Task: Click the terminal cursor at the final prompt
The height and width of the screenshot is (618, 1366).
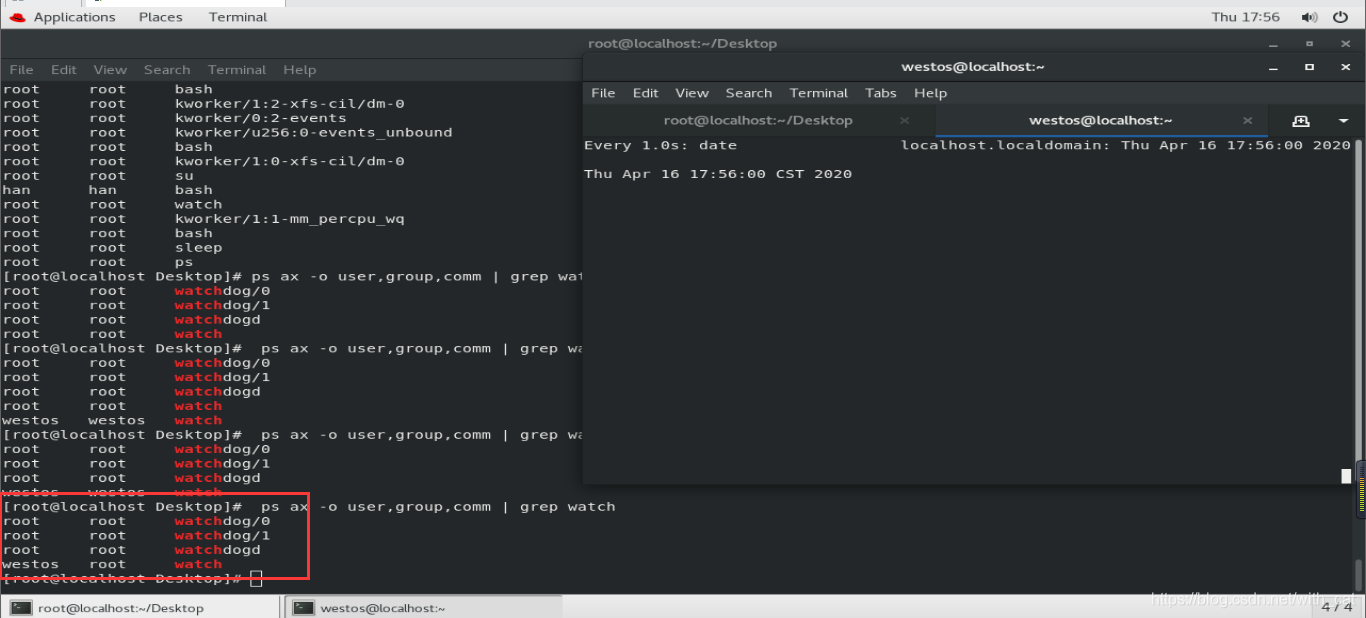Action: click(256, 579)
